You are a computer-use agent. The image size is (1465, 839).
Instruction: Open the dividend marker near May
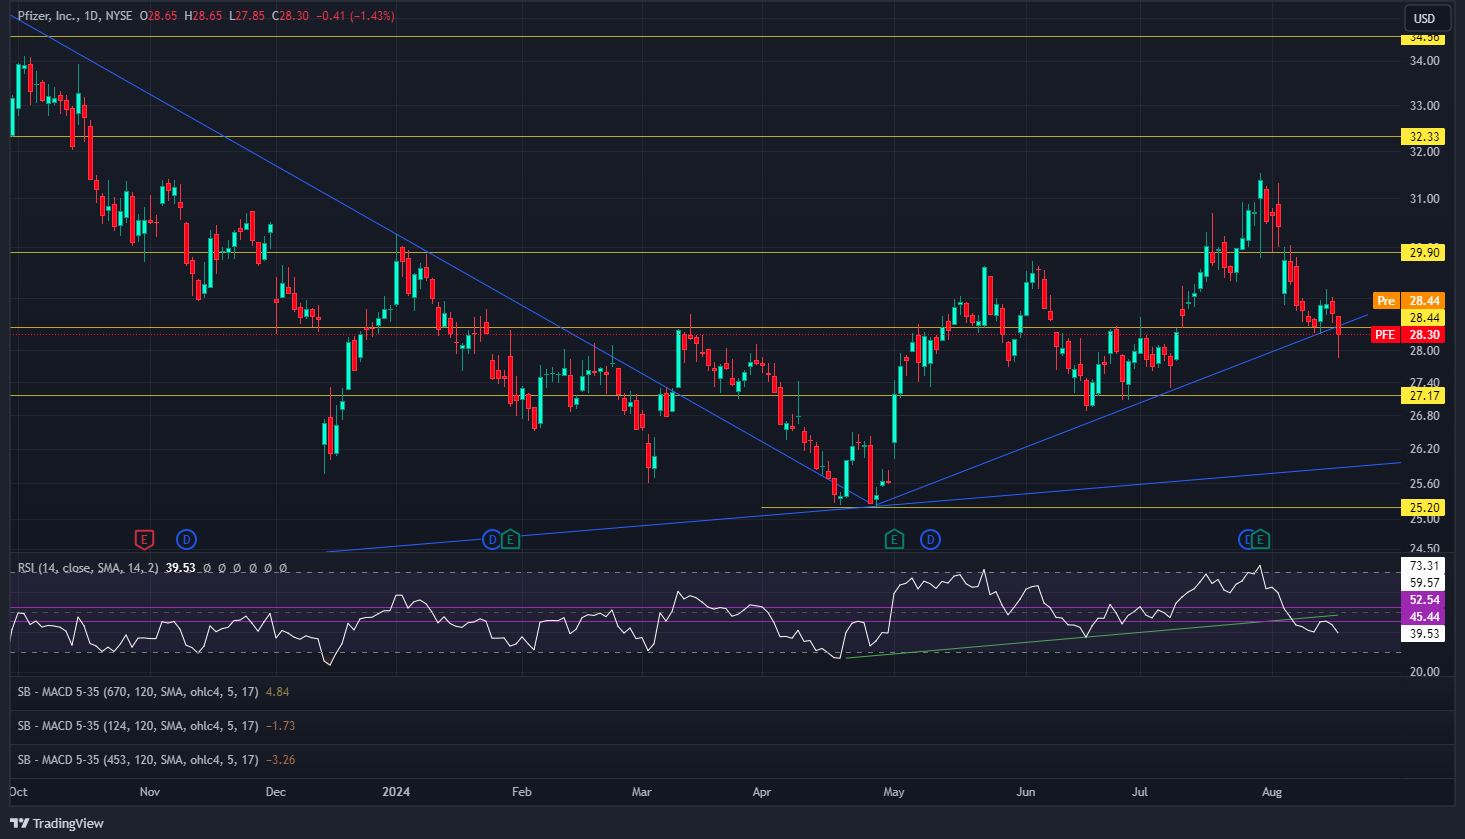tap(930, 540)
